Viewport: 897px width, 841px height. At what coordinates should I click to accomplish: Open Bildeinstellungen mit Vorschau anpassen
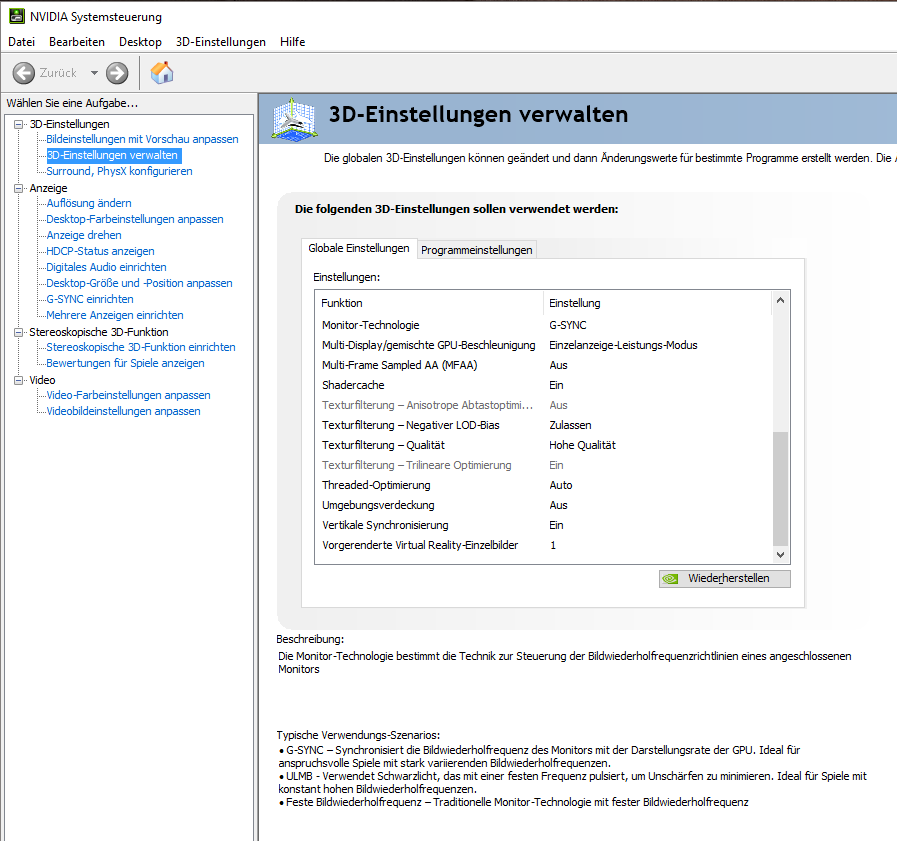click(142, 139)
